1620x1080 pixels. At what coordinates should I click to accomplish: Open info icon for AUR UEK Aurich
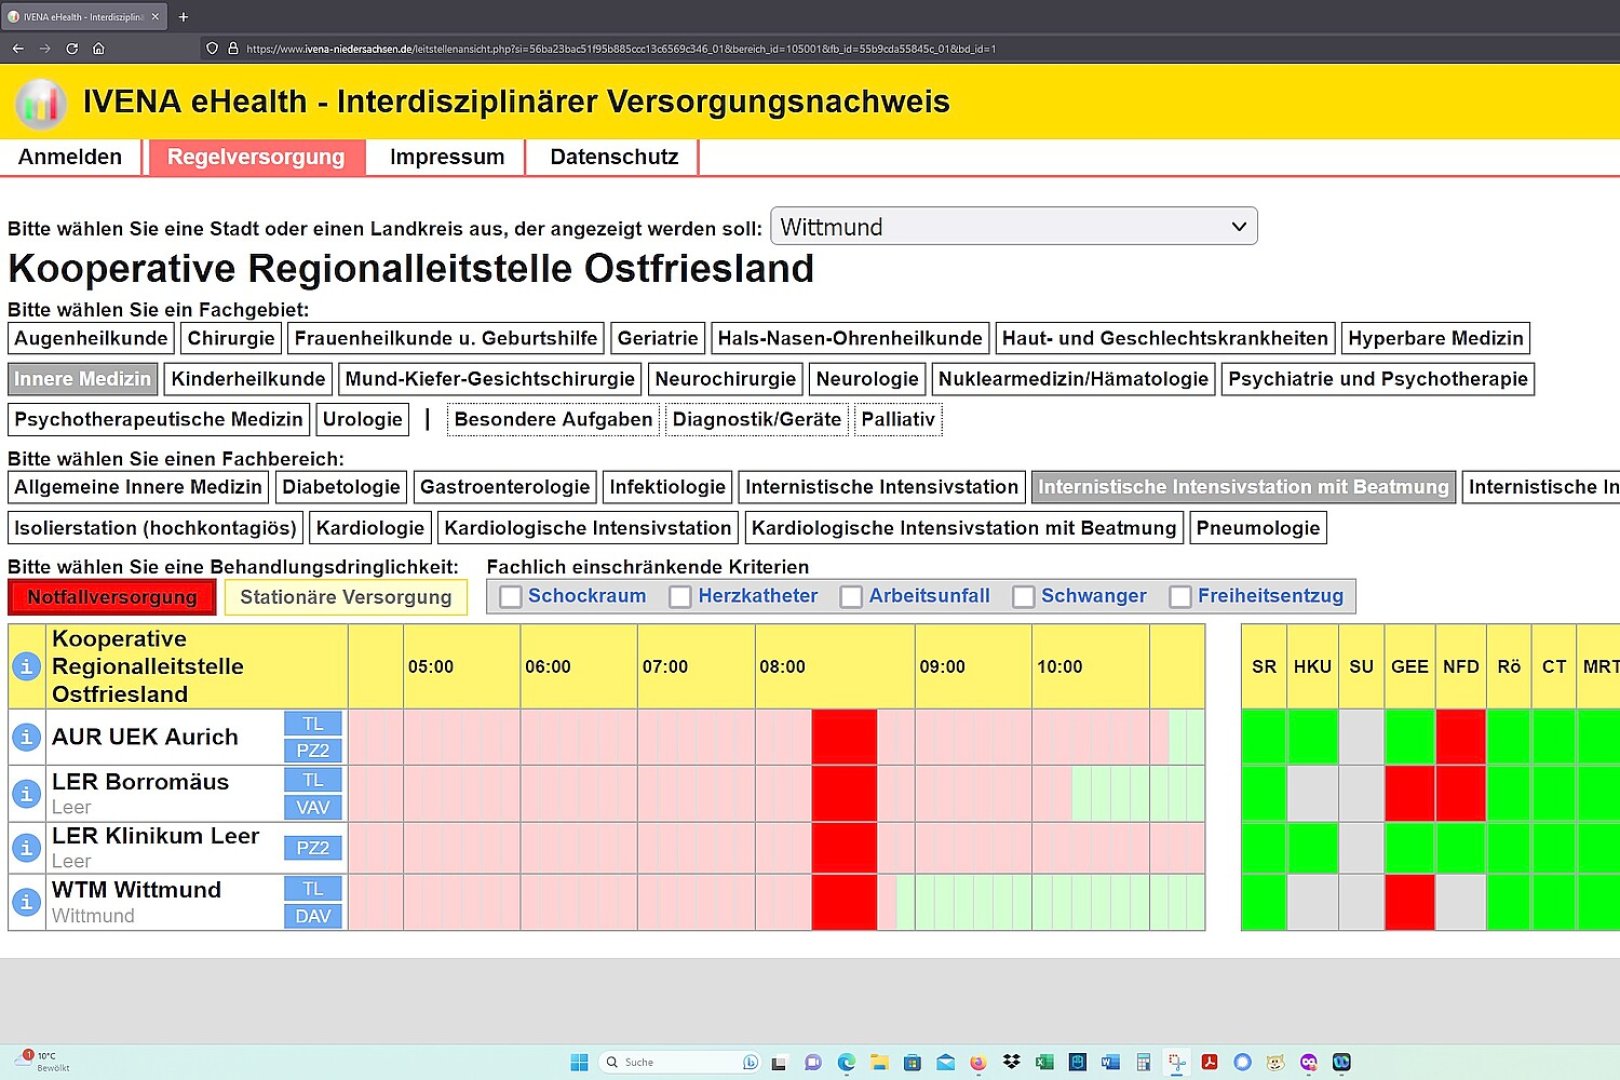pyautogui.click(x=26, y=737)
